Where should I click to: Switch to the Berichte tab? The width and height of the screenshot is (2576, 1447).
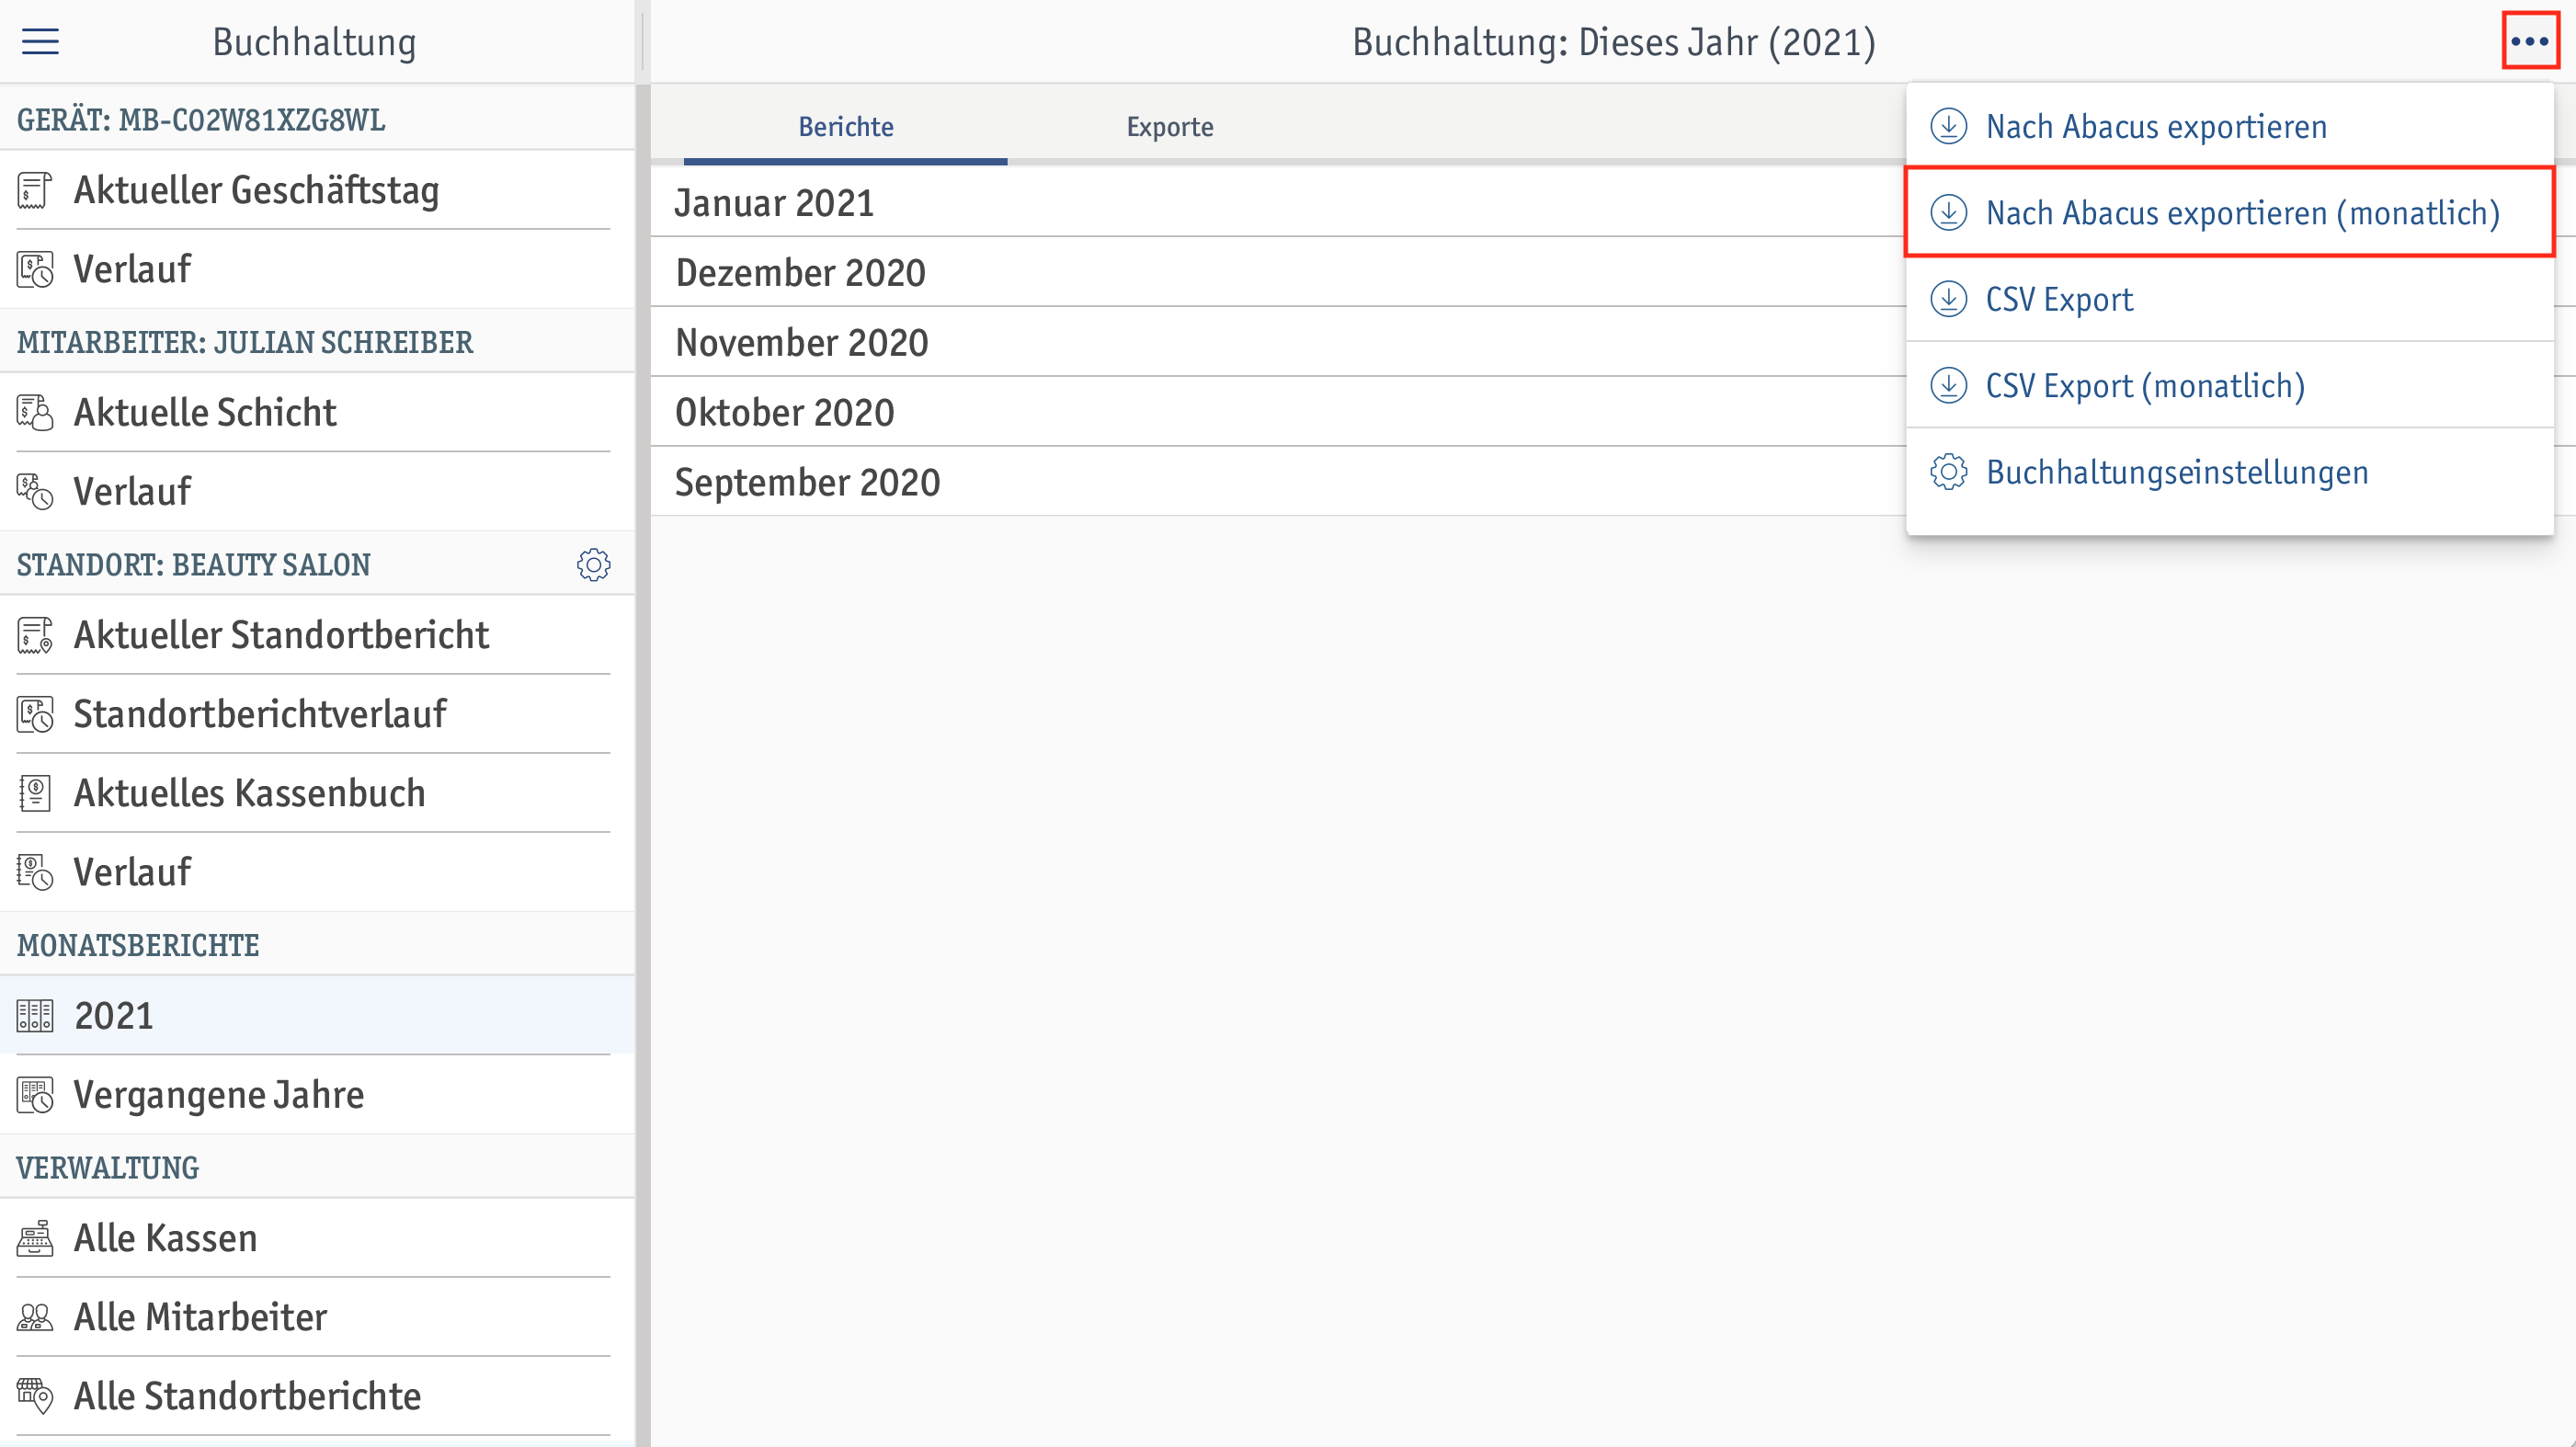coord(846,127)
